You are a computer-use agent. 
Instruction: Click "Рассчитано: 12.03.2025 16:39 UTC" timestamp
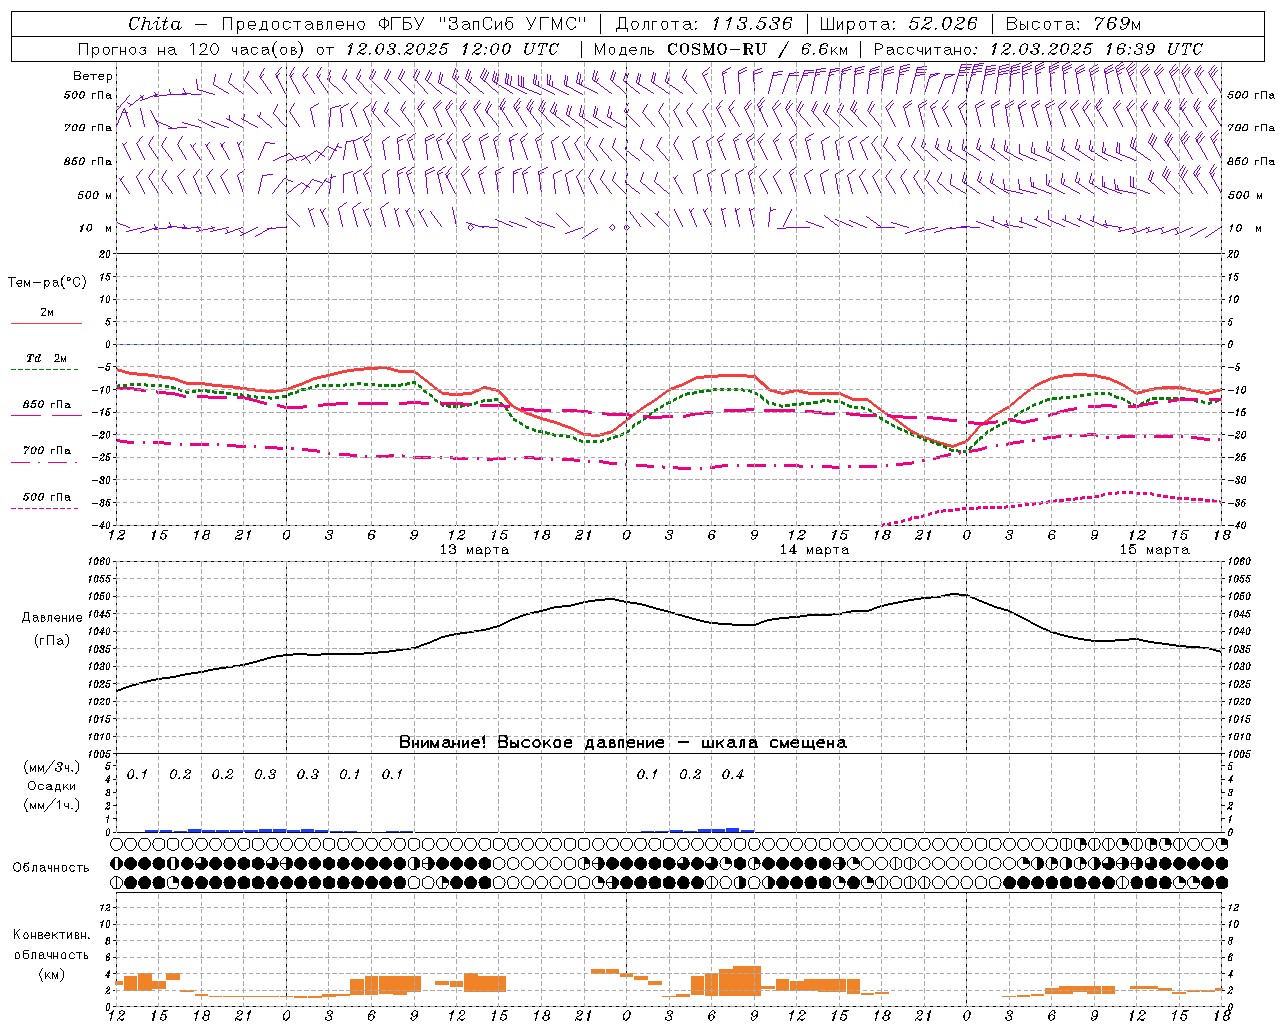coord(1038,49)
